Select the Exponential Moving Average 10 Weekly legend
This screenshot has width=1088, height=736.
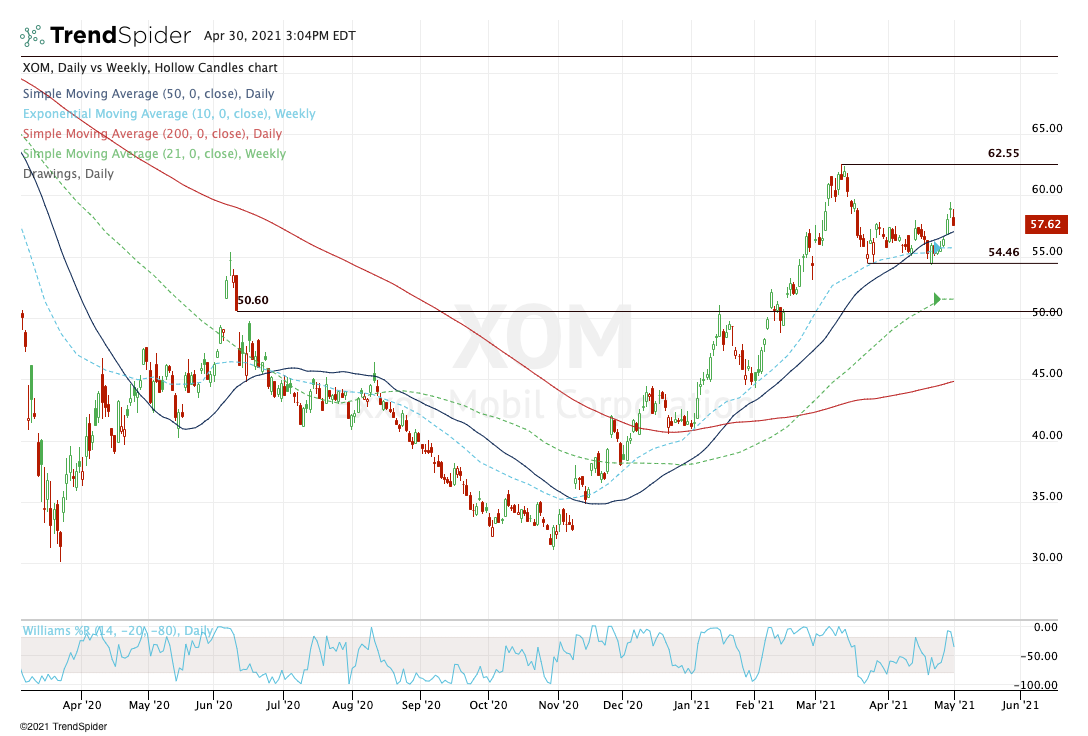coord(169,114)
